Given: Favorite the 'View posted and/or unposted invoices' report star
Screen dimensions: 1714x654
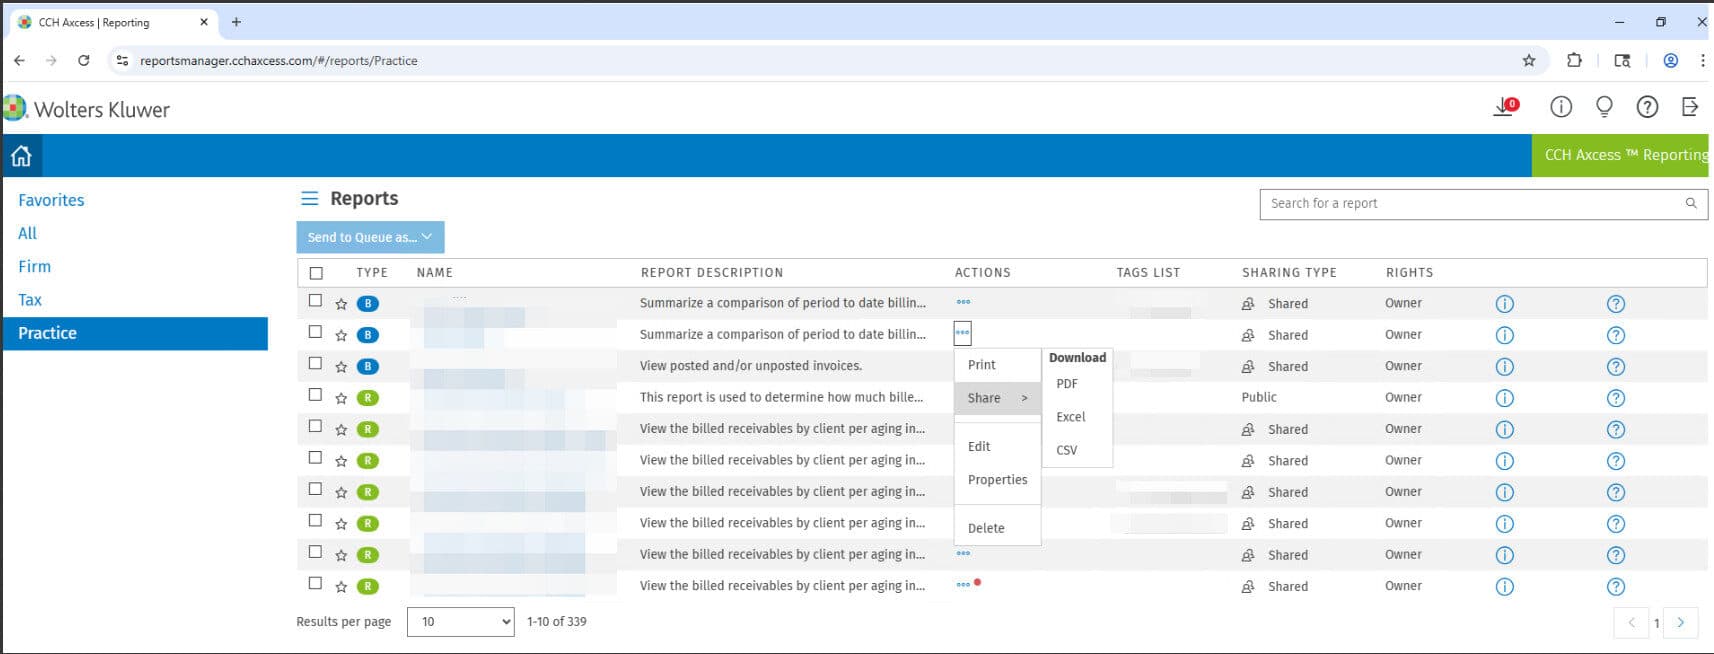Looking at the screenshot, I should click(x=341, y=367).
